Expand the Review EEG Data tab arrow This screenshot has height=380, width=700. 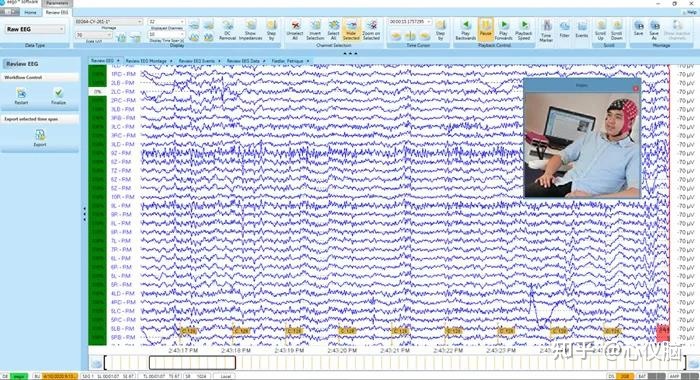[264, 61]
